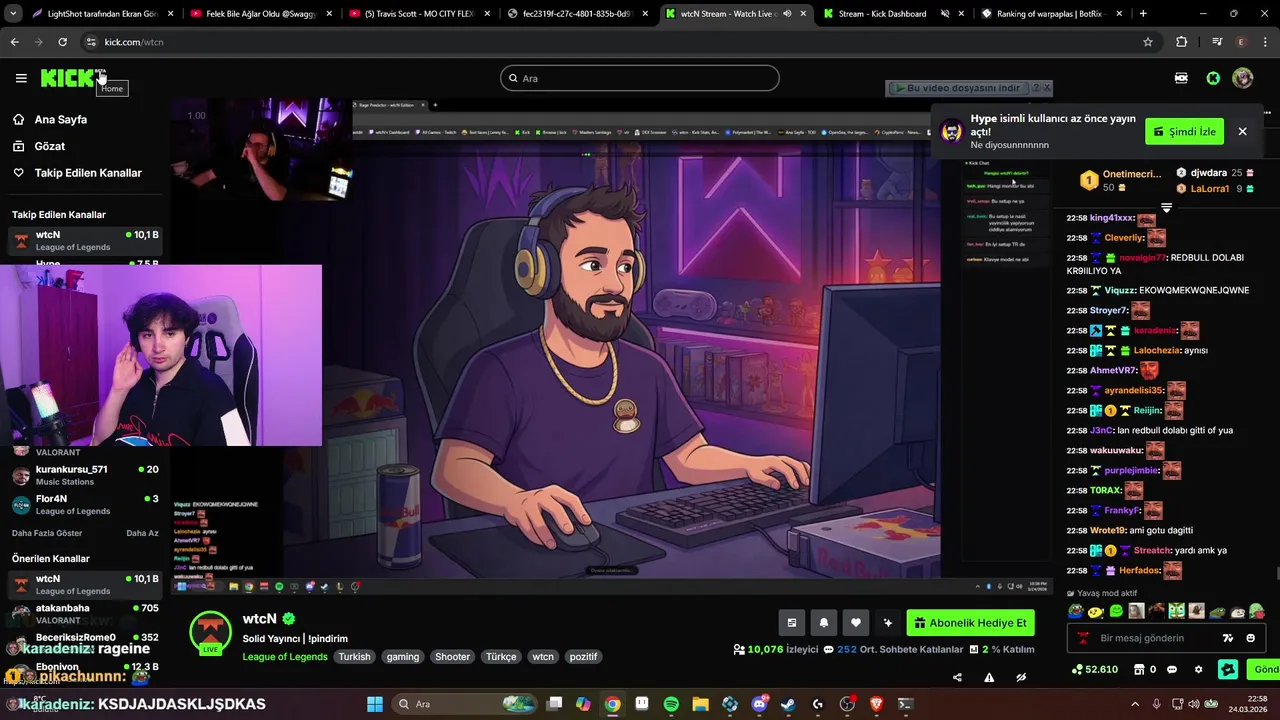Open Takip Edilen Kanallar page
Viewport: 1280px width, 720px height.
pos(88,173)
